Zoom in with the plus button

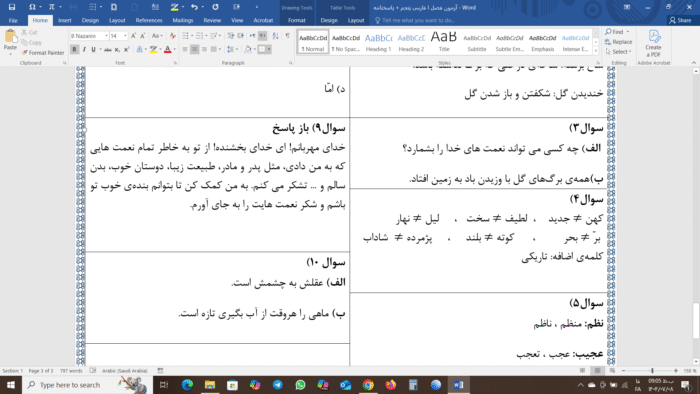(x=676, y=371)
